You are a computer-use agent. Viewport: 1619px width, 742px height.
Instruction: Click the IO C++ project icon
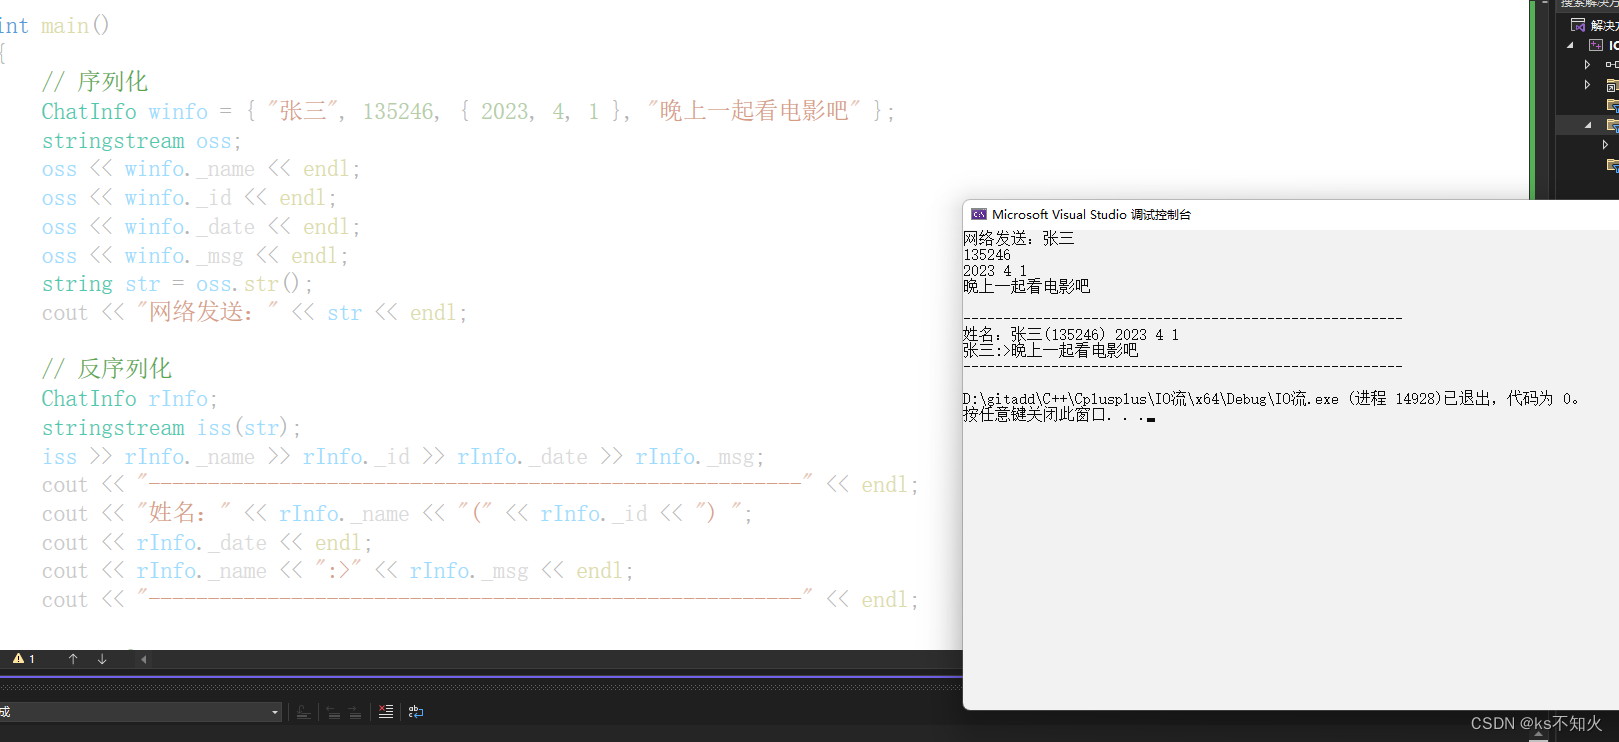[1596, 45]
